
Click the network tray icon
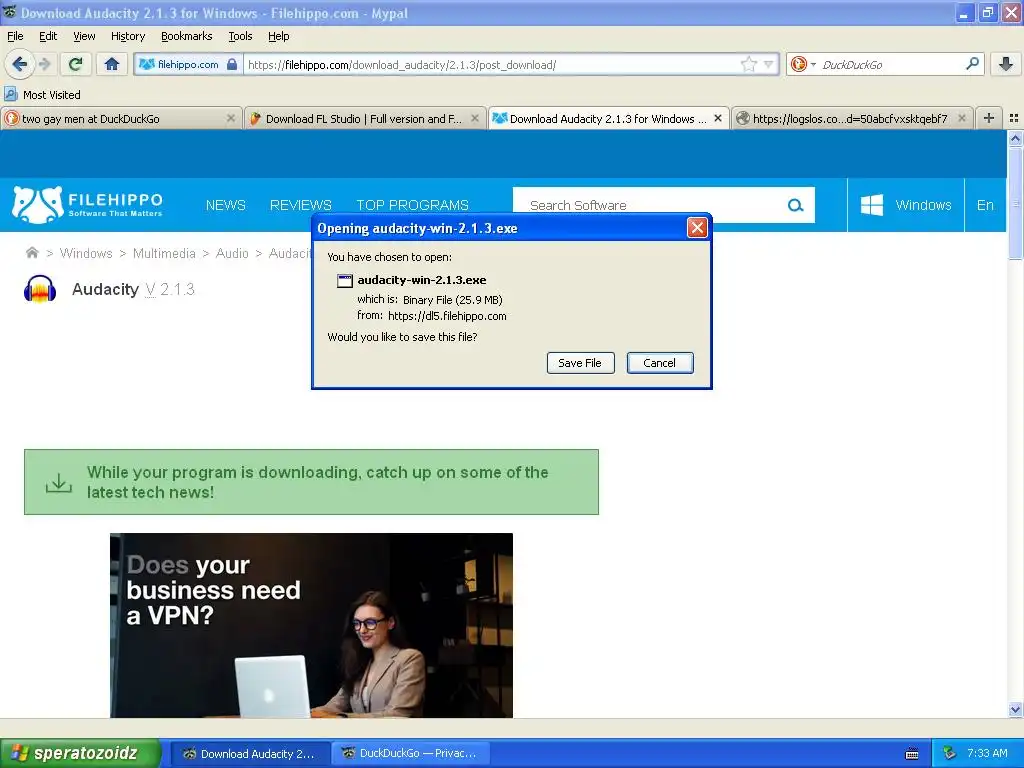(x=950, y=754)
